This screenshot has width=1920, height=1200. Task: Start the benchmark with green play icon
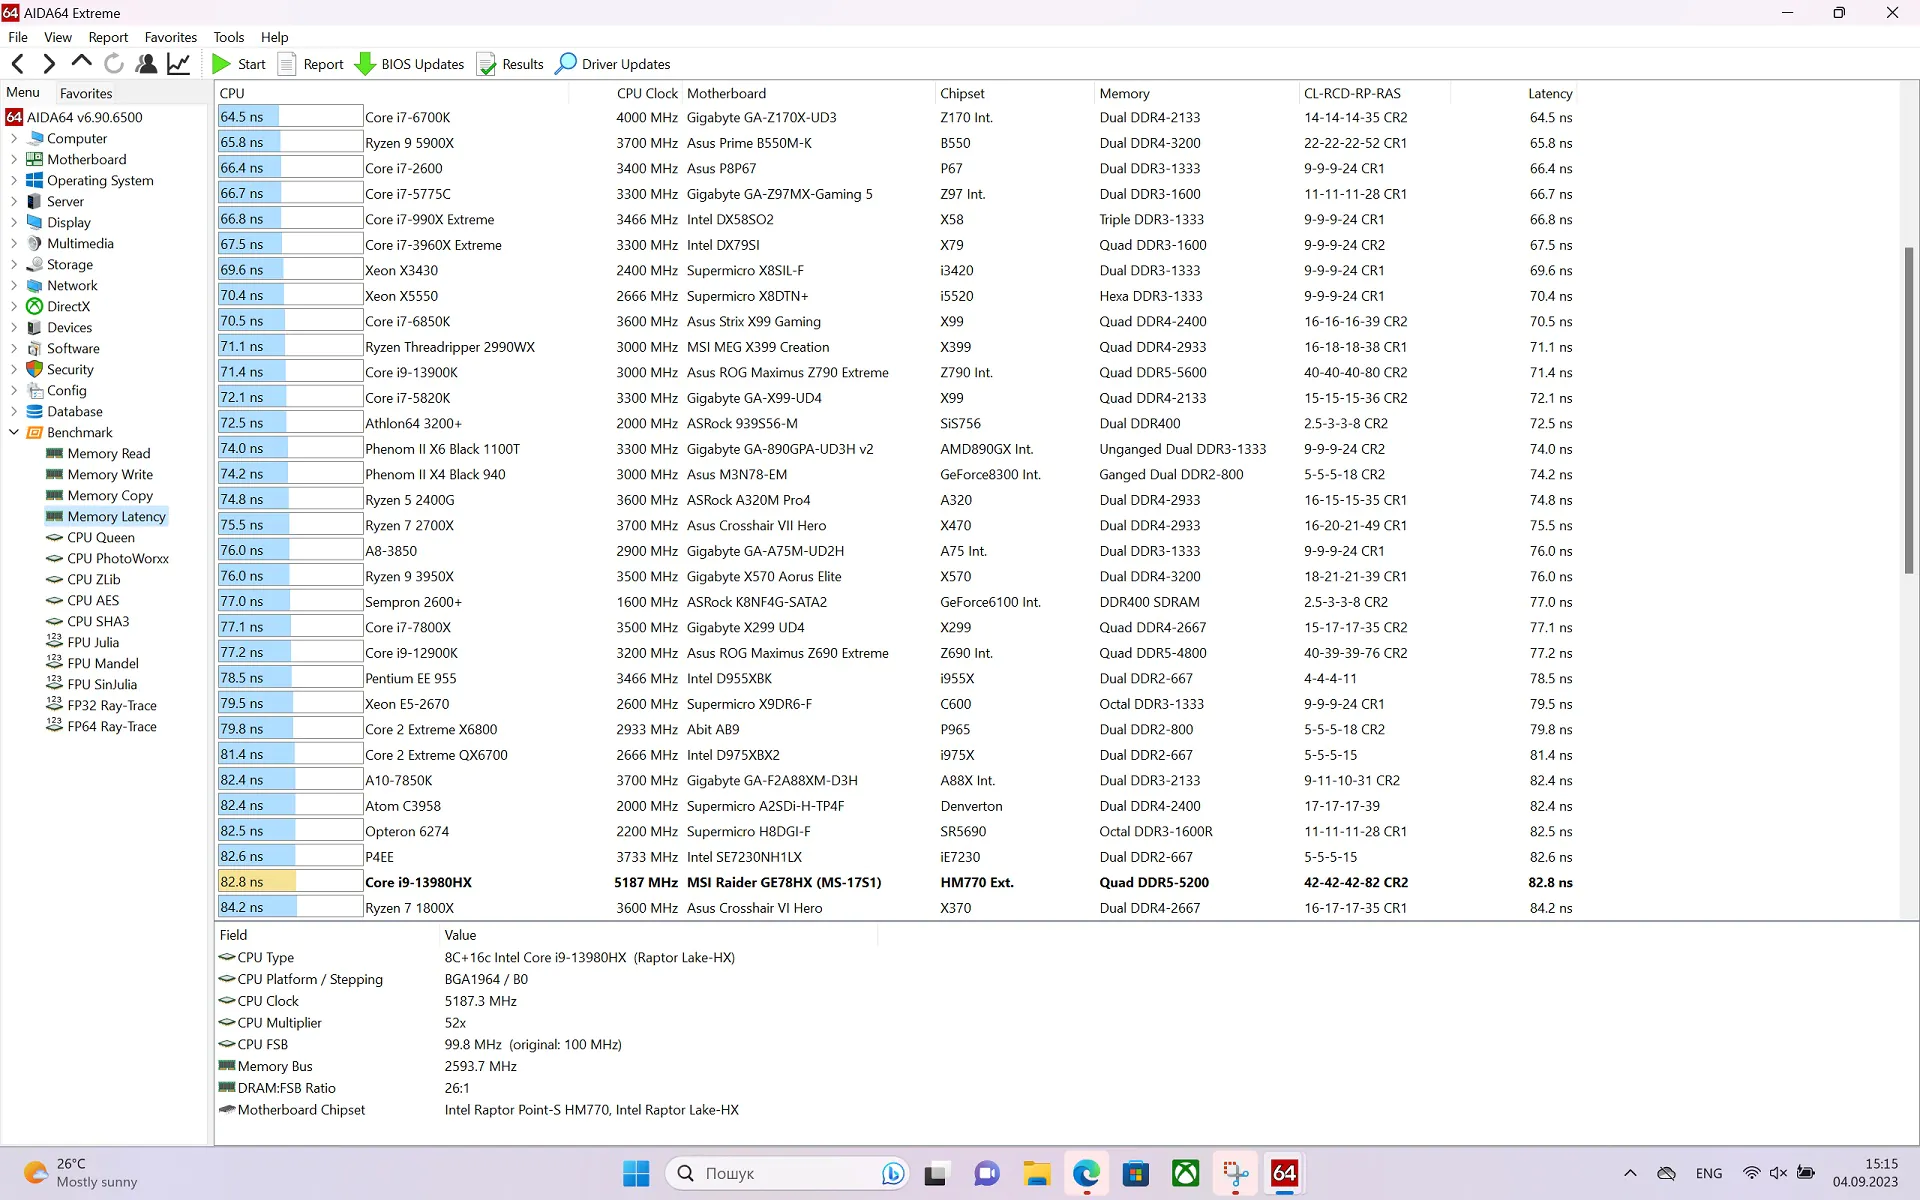(238, 64)
